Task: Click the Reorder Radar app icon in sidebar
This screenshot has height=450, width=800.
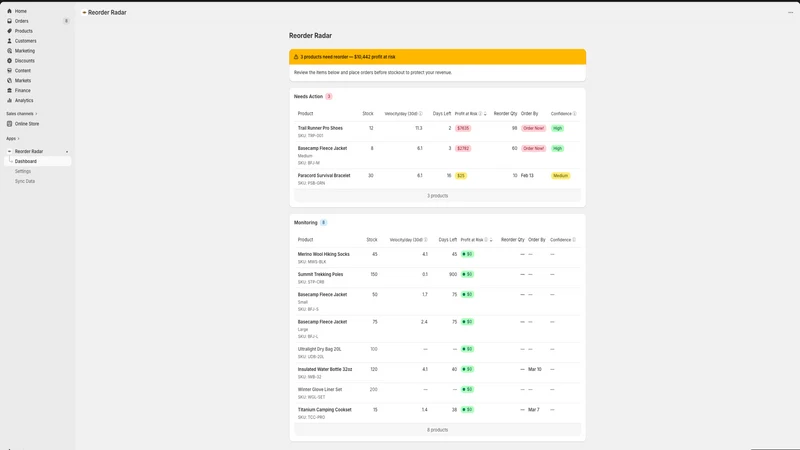Action: point(9,151)
